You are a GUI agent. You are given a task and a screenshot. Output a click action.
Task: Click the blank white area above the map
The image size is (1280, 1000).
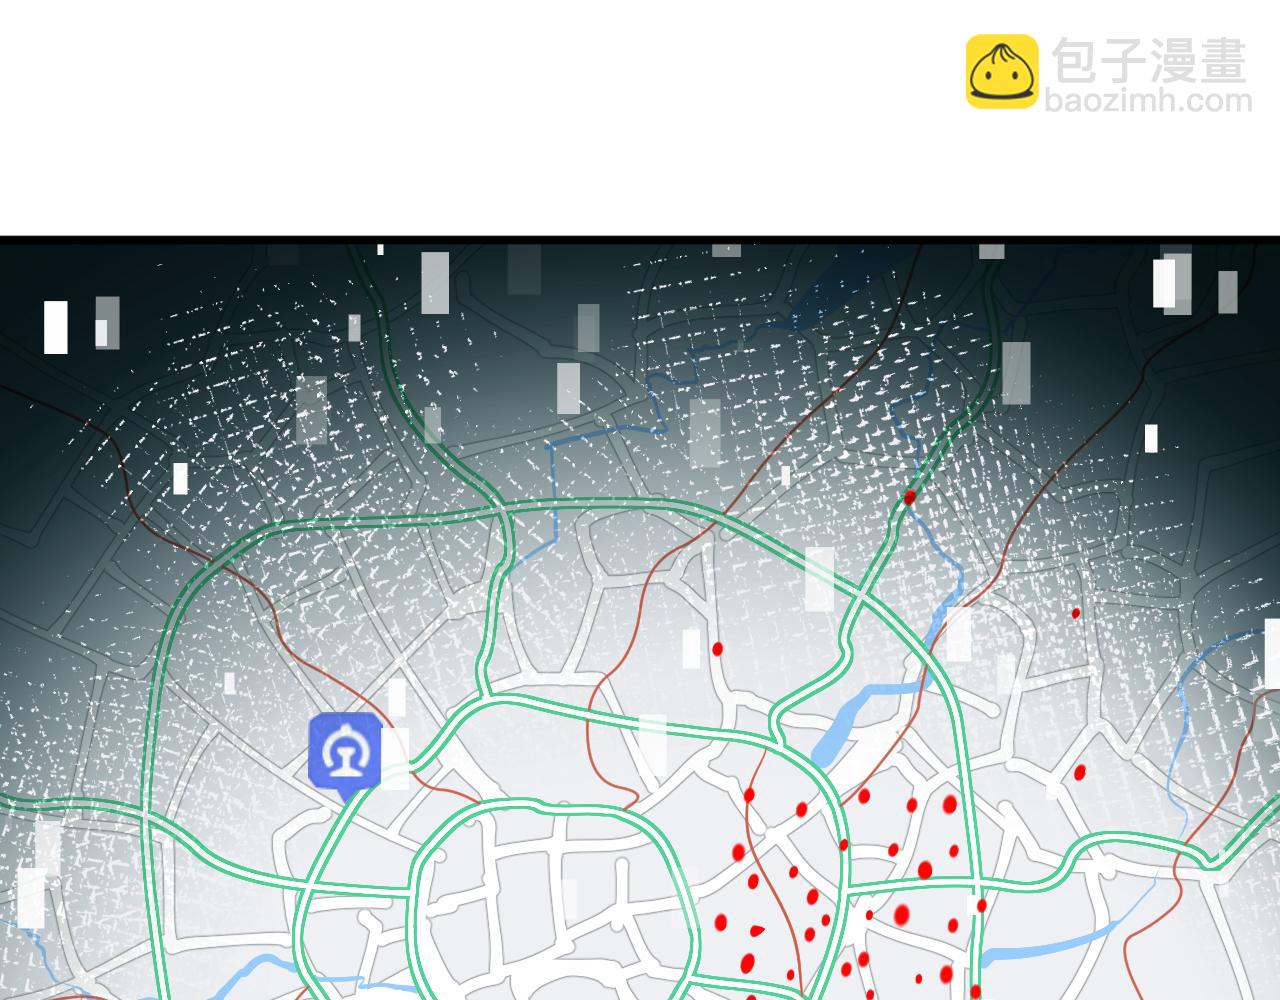[500, 120]
